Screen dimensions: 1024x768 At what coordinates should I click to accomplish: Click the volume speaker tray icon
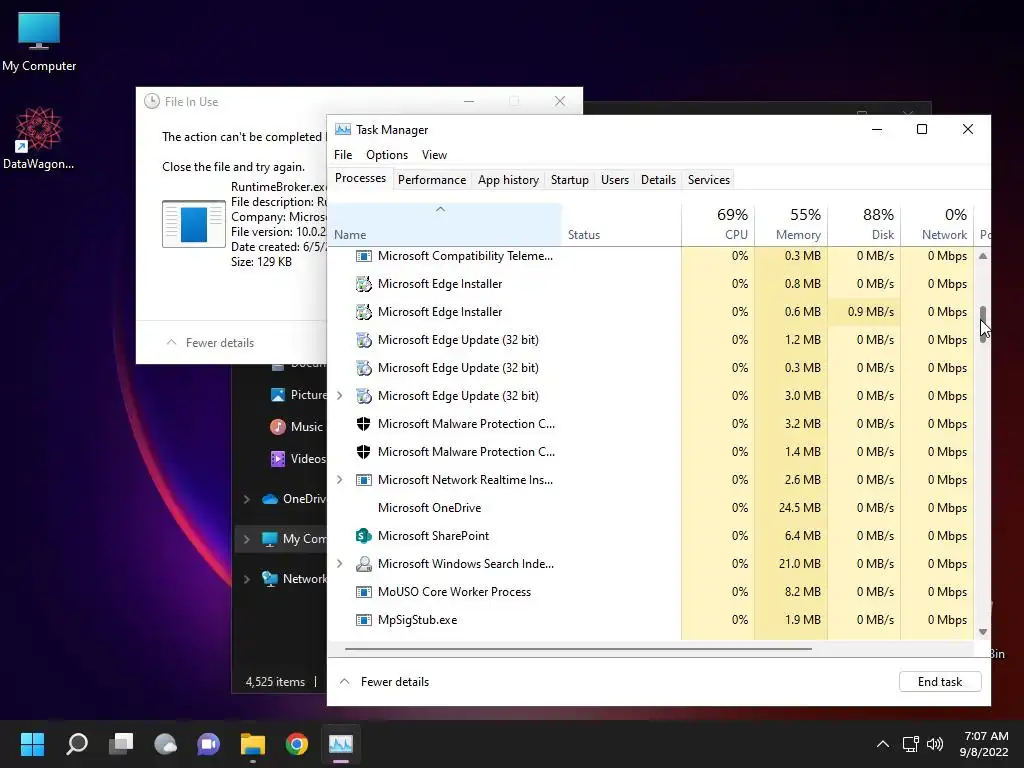[935, 744]
